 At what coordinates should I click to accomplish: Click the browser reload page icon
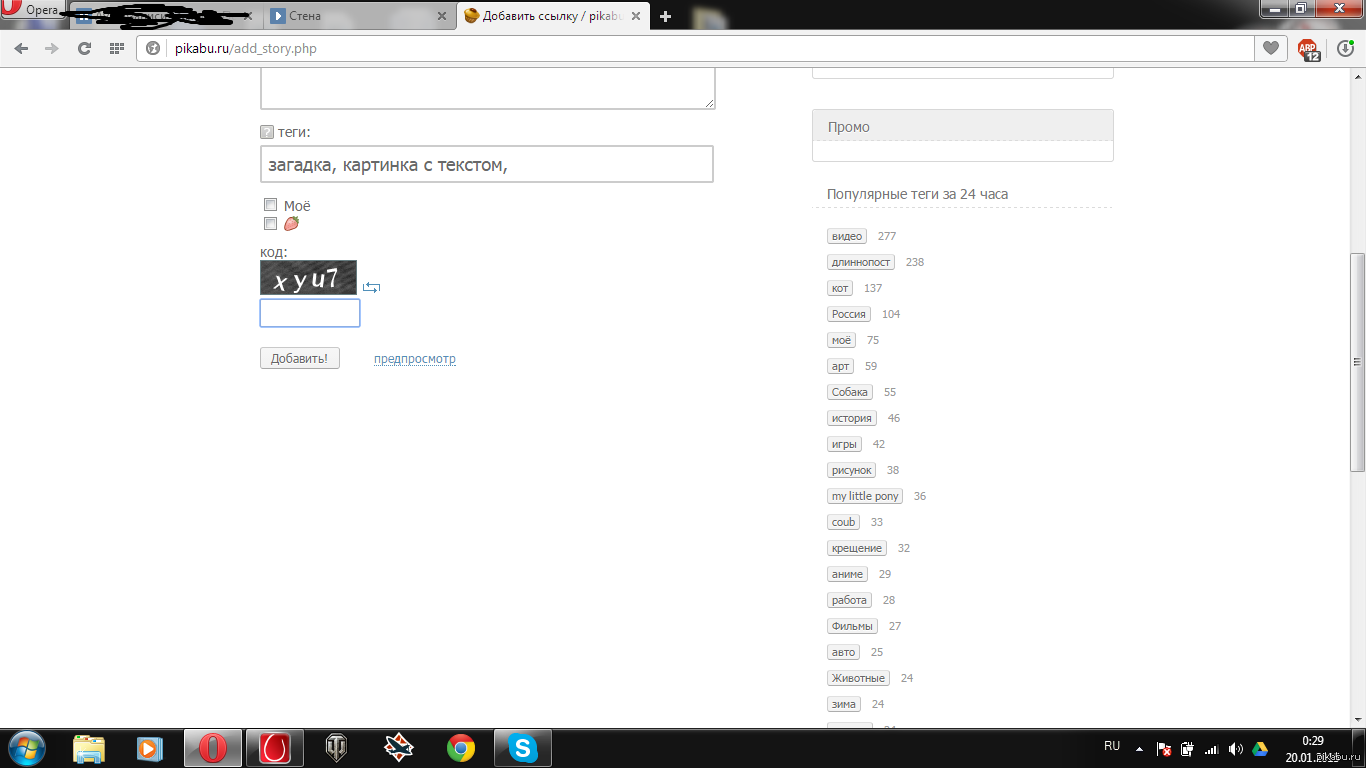tap(85, 48)
